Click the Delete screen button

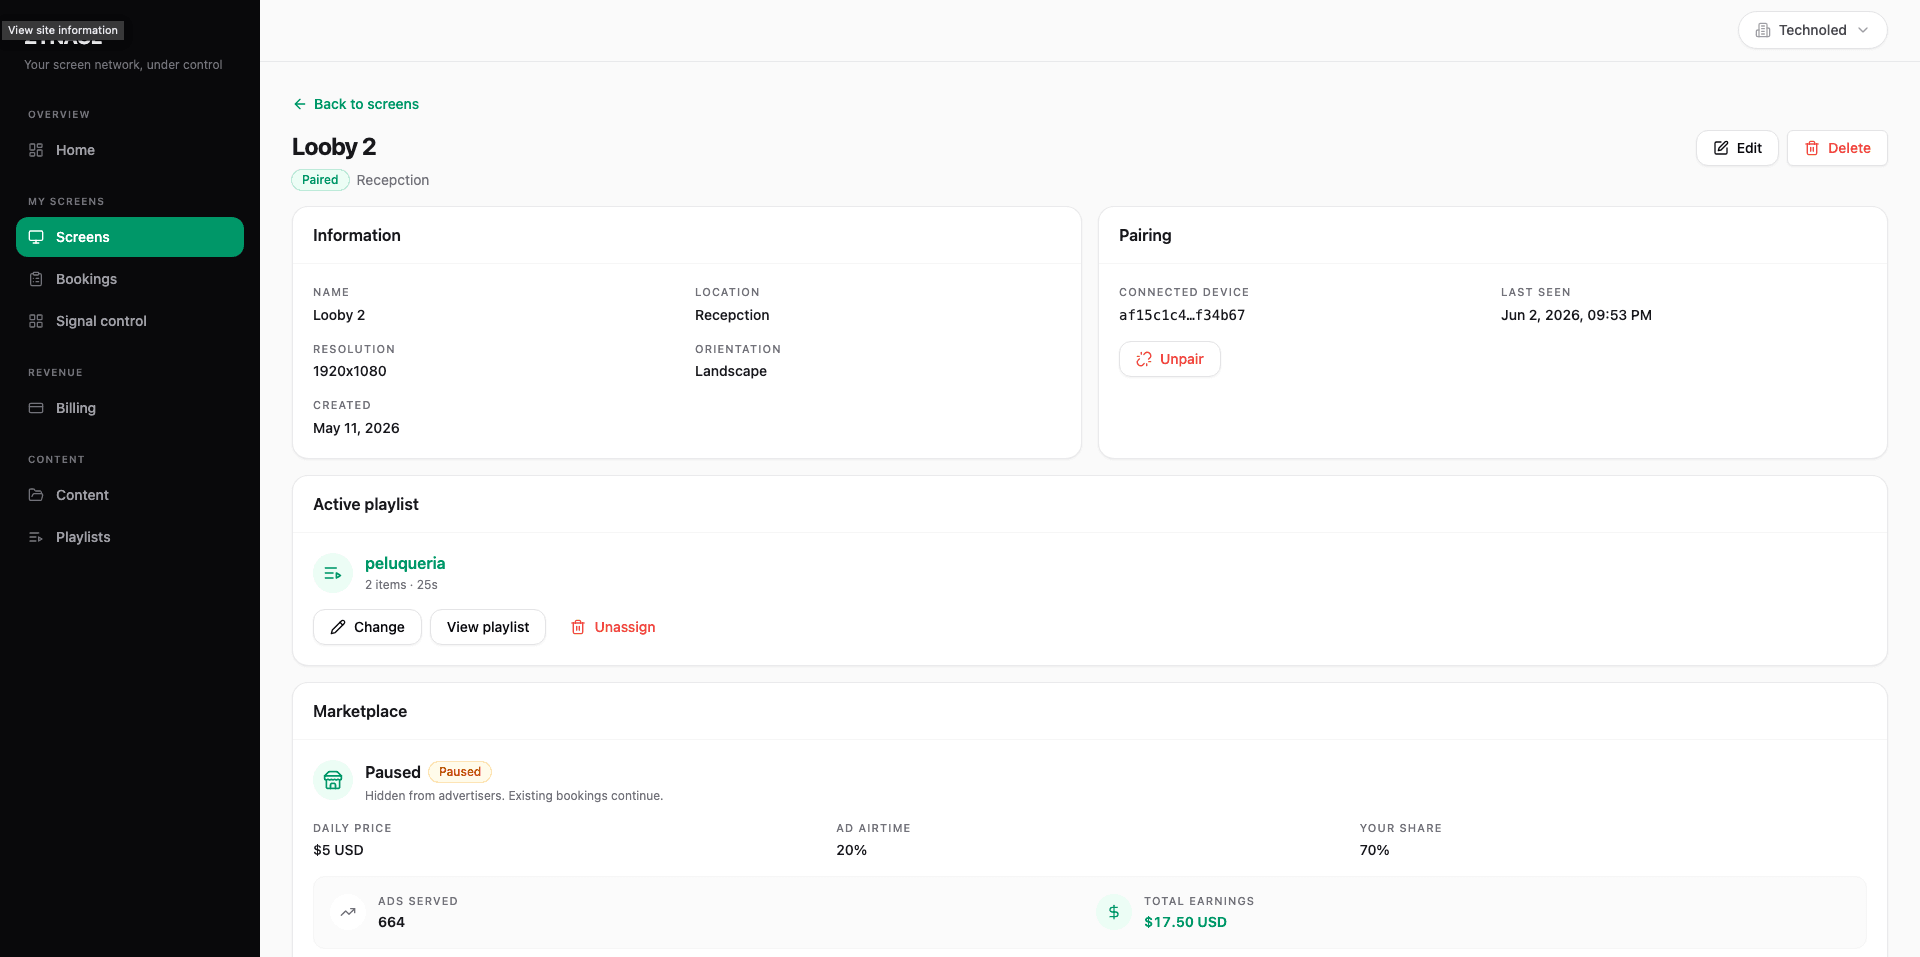(1837, 148)
